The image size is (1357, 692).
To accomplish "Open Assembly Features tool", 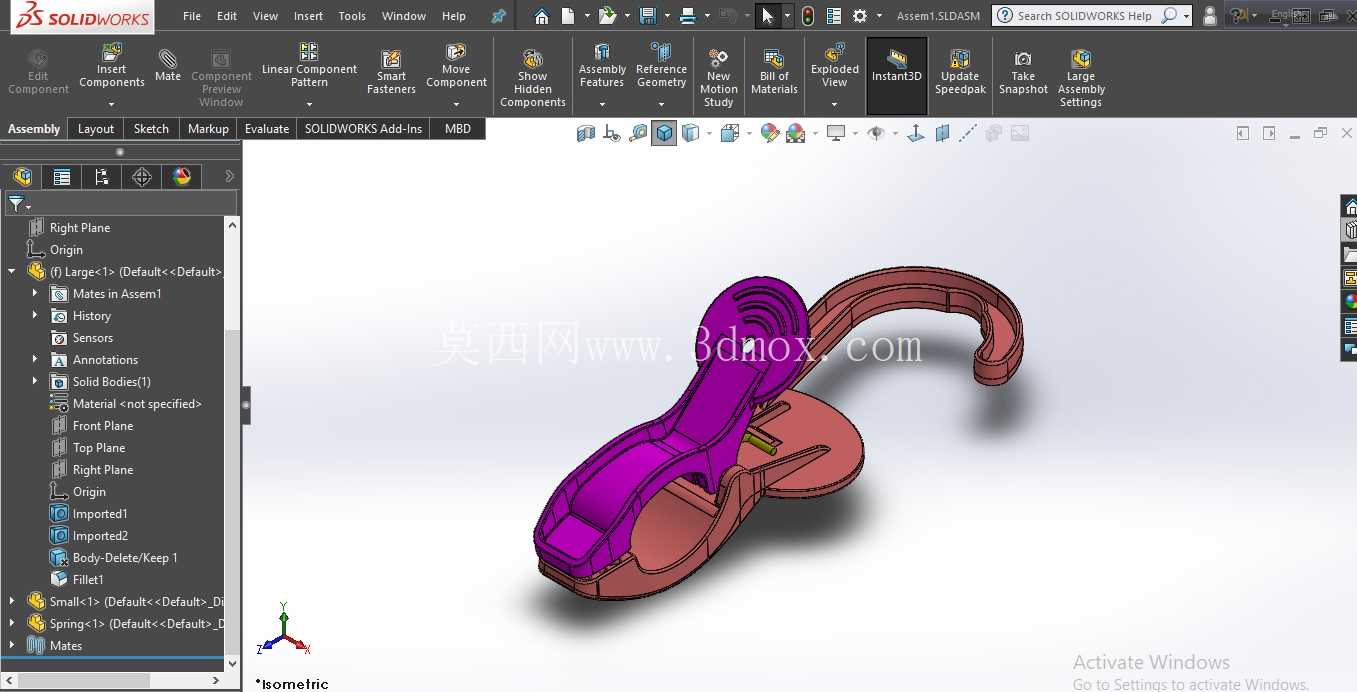I will pos(602,66).
